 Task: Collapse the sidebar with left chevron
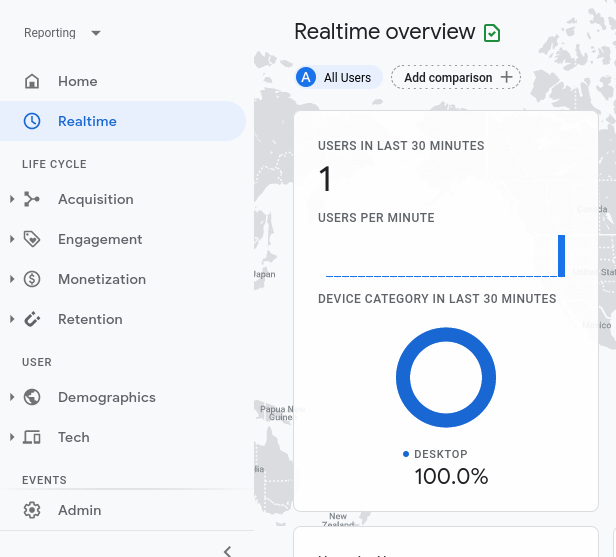227,552
